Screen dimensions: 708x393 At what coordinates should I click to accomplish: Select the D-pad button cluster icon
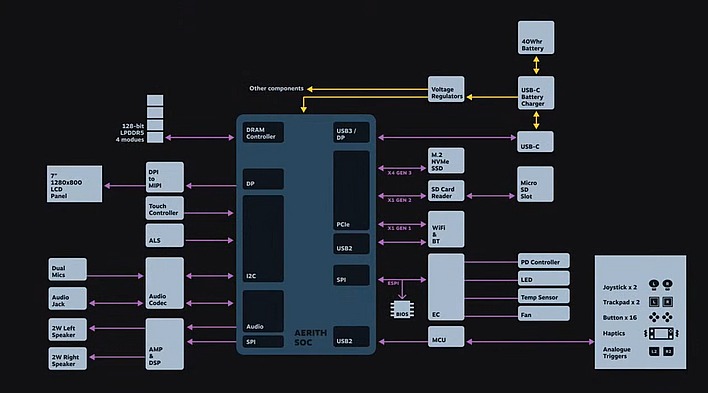pos(654,317)
